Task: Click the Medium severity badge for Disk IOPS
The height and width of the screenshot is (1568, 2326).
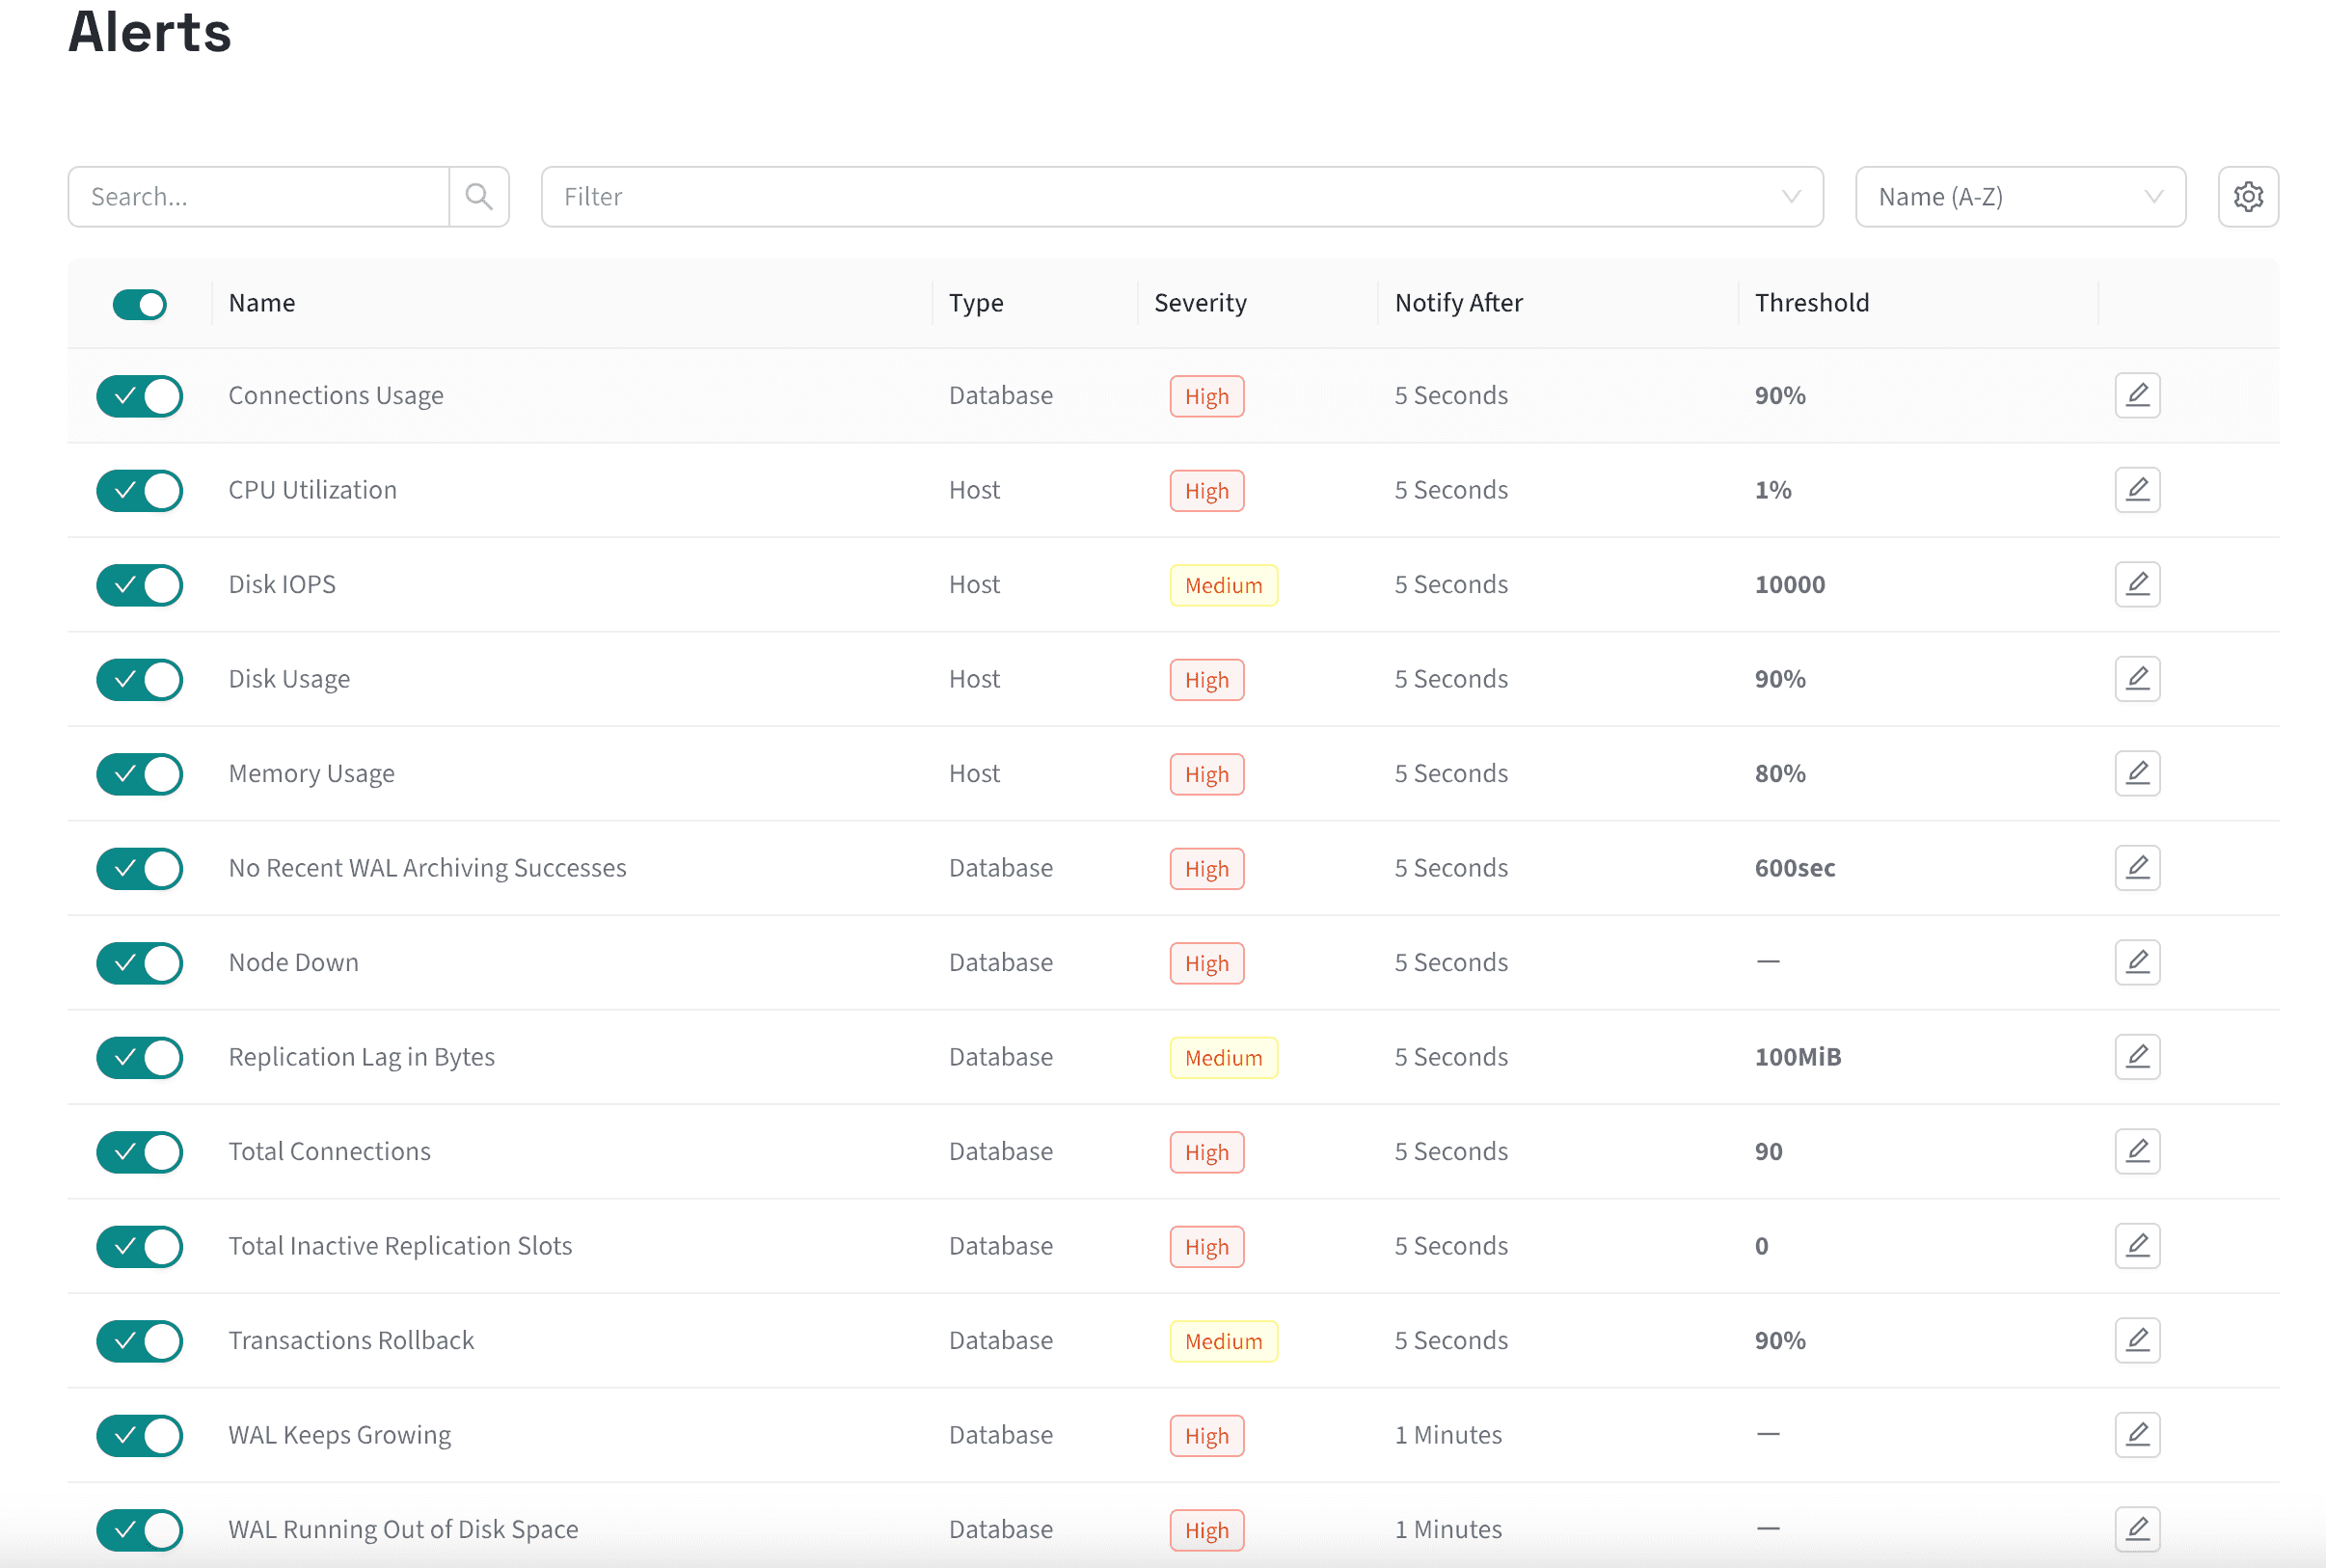Action: pyautogui.click(x=1223, y=585)
